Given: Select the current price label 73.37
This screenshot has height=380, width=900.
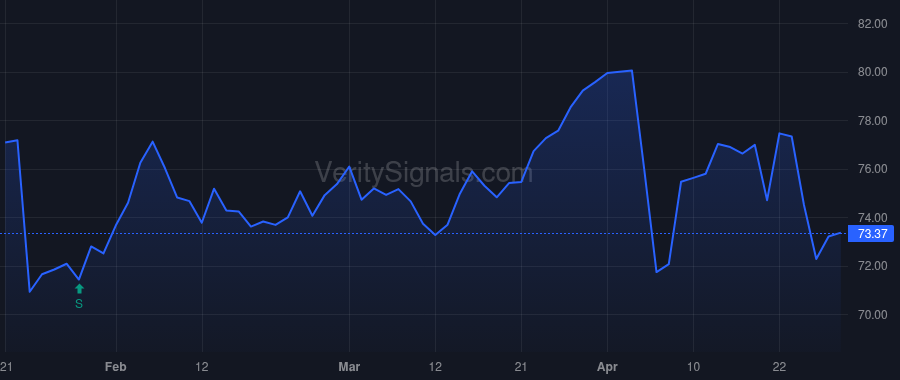Looking at the screenshot, I should tap(871, 234).
